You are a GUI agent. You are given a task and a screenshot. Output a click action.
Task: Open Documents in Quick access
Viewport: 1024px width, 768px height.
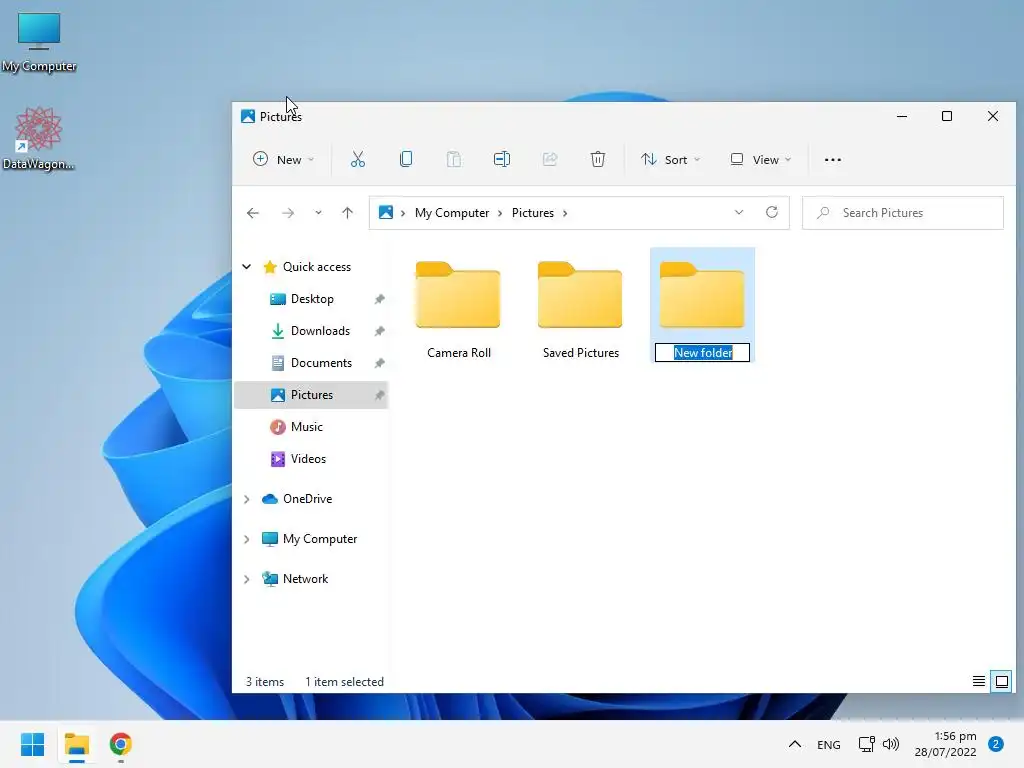click(321, 362)
